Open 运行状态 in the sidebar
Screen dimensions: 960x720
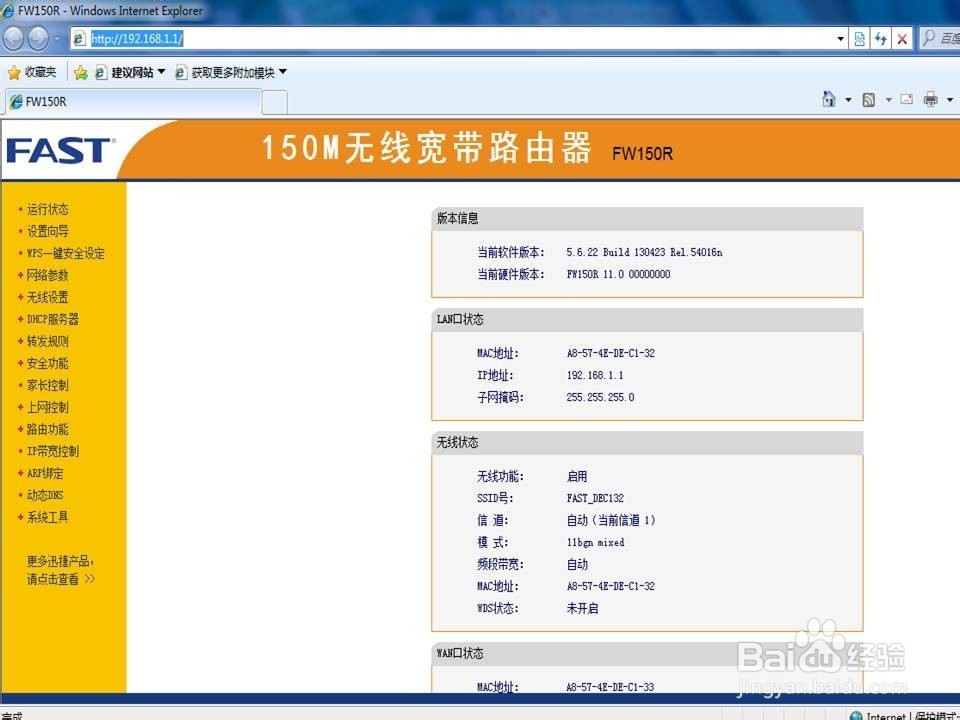click(x=47, y=209)
